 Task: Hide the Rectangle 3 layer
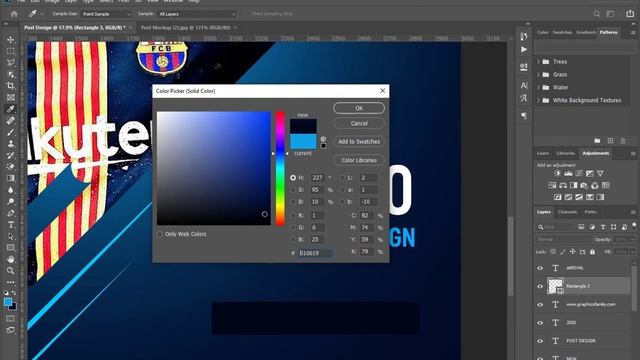[540, 286]
